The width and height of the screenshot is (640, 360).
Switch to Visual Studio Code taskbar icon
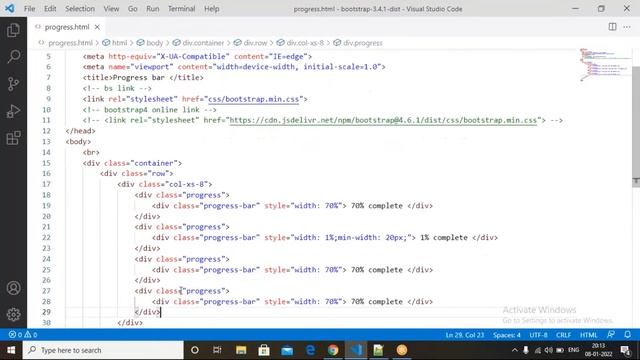point(356,350)
